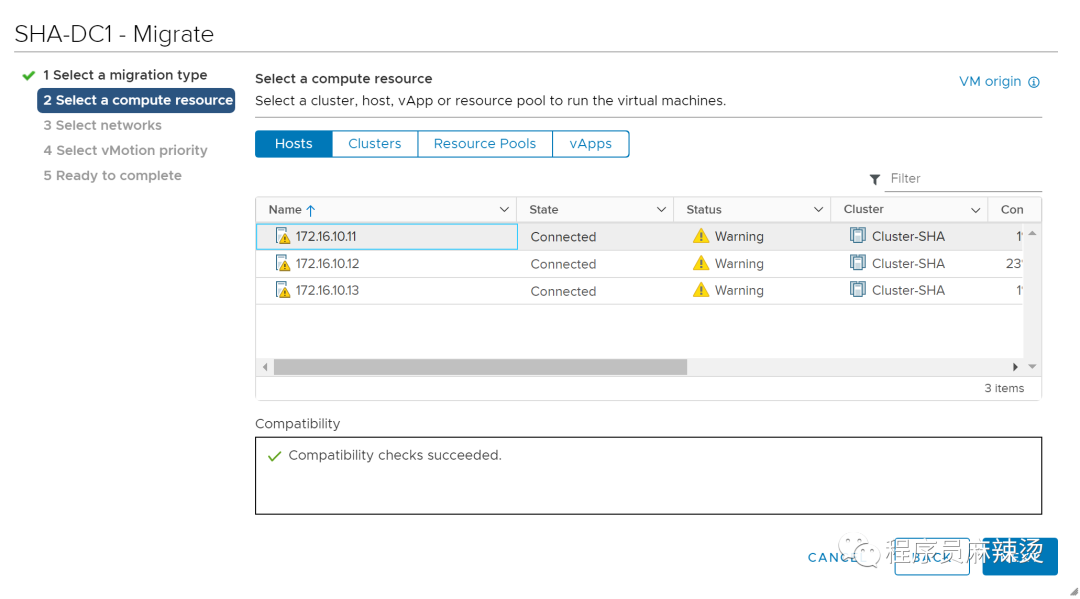This screenshot has width=1080, height=599.
Task: Switch to the vApps tab
Action: click(x=590, y=144)
